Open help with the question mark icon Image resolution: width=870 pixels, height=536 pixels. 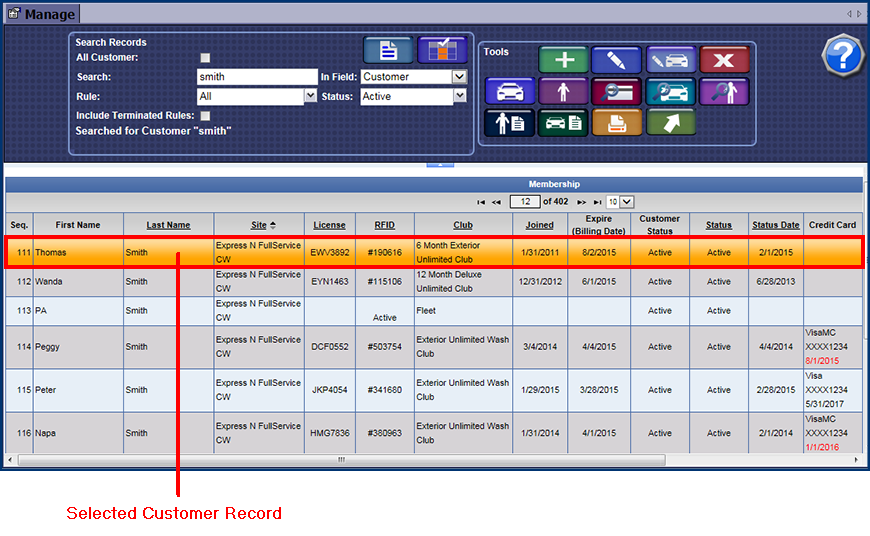841,54
